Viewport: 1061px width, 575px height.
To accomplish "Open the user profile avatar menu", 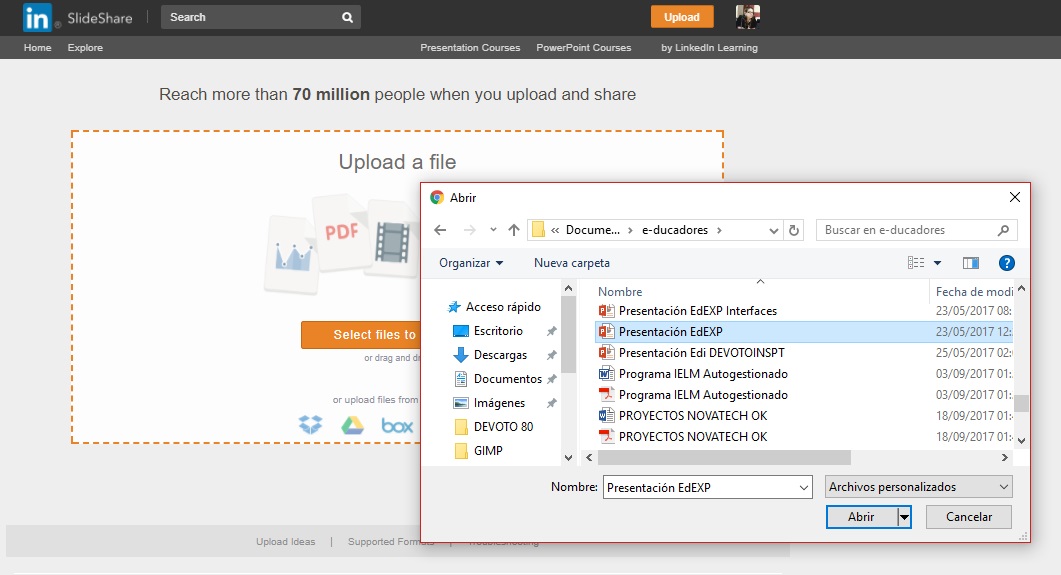I will coord(748,17).
